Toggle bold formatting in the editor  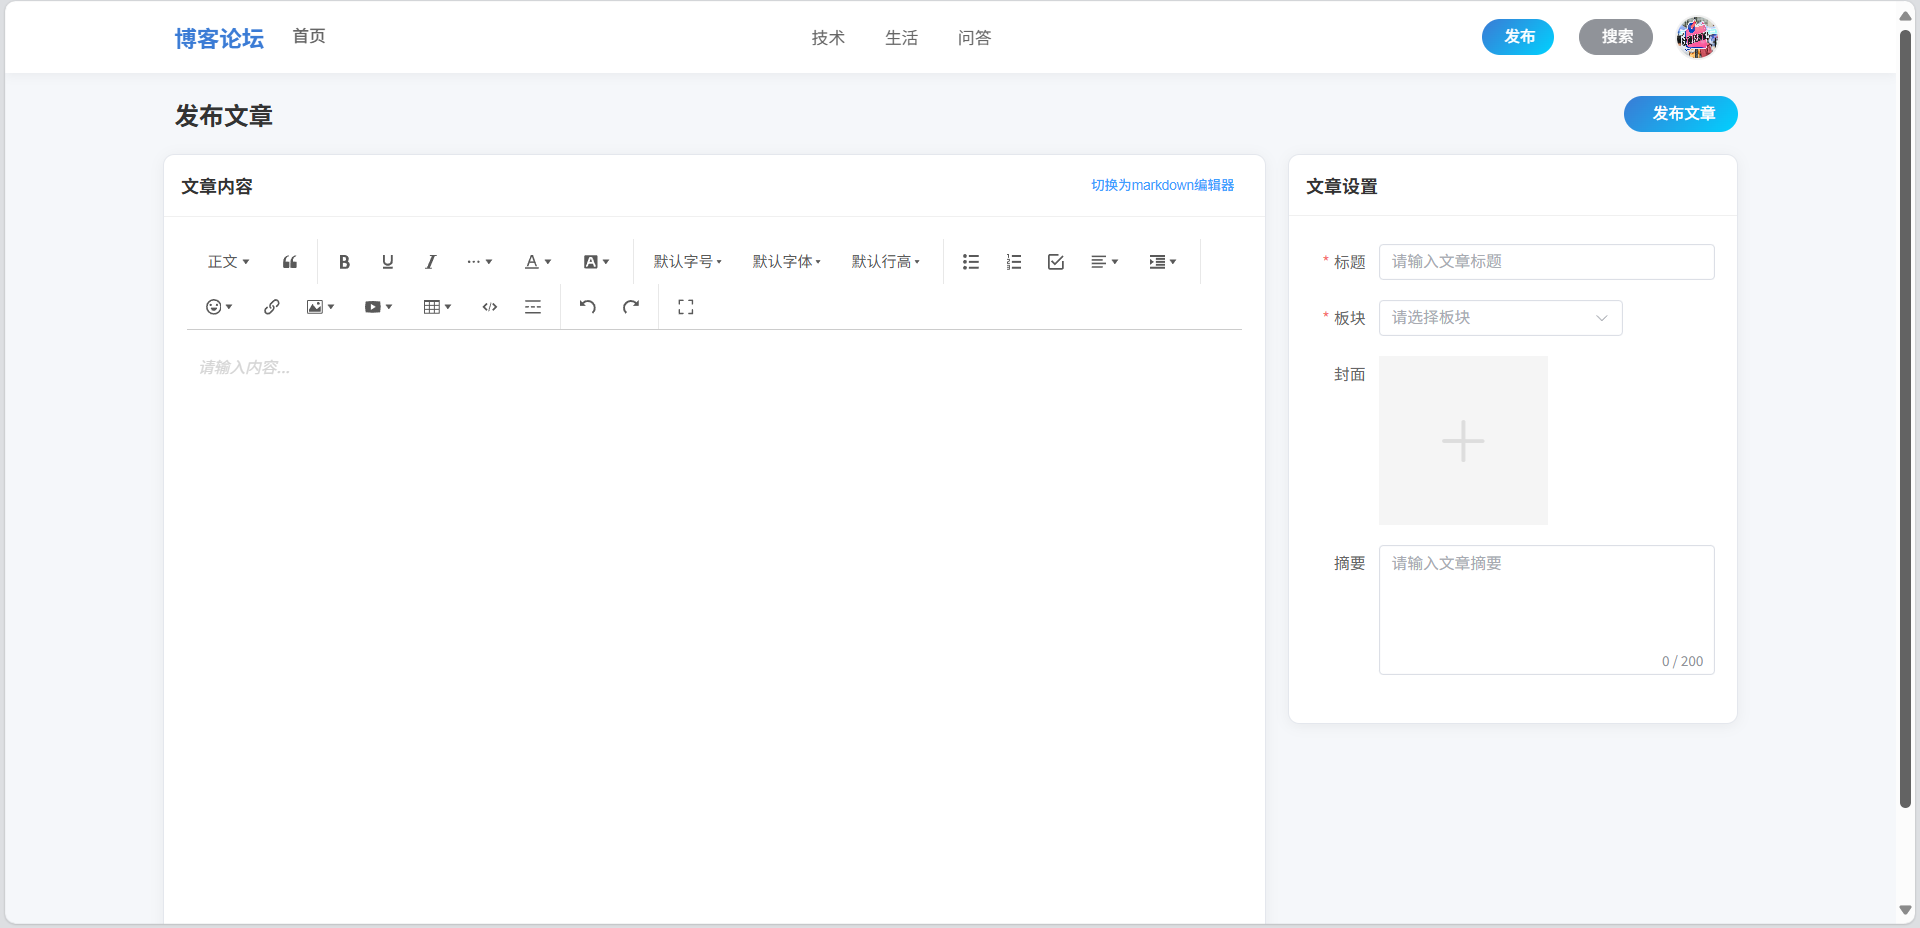pos(344,261)
